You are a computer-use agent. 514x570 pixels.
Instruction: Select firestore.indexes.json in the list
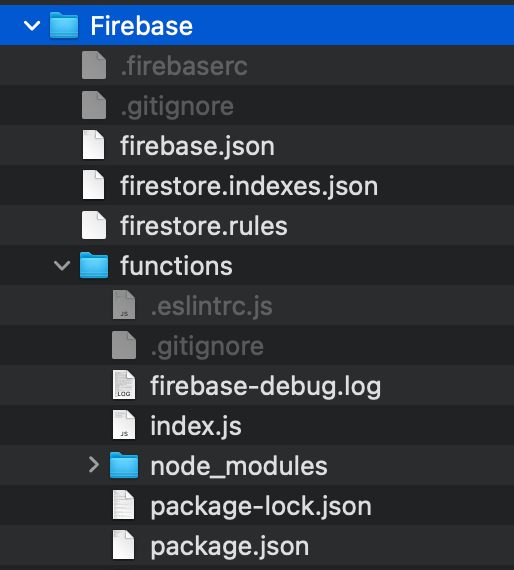[249, 186]
